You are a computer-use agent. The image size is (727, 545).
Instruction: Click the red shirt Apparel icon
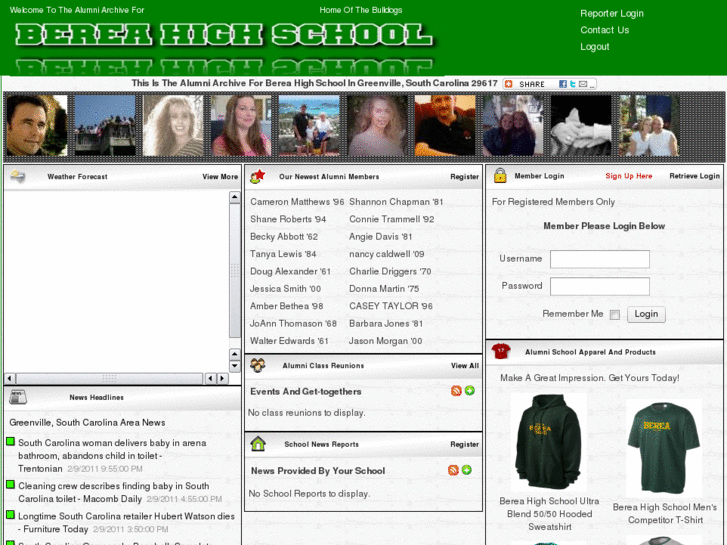click(501, 352)
